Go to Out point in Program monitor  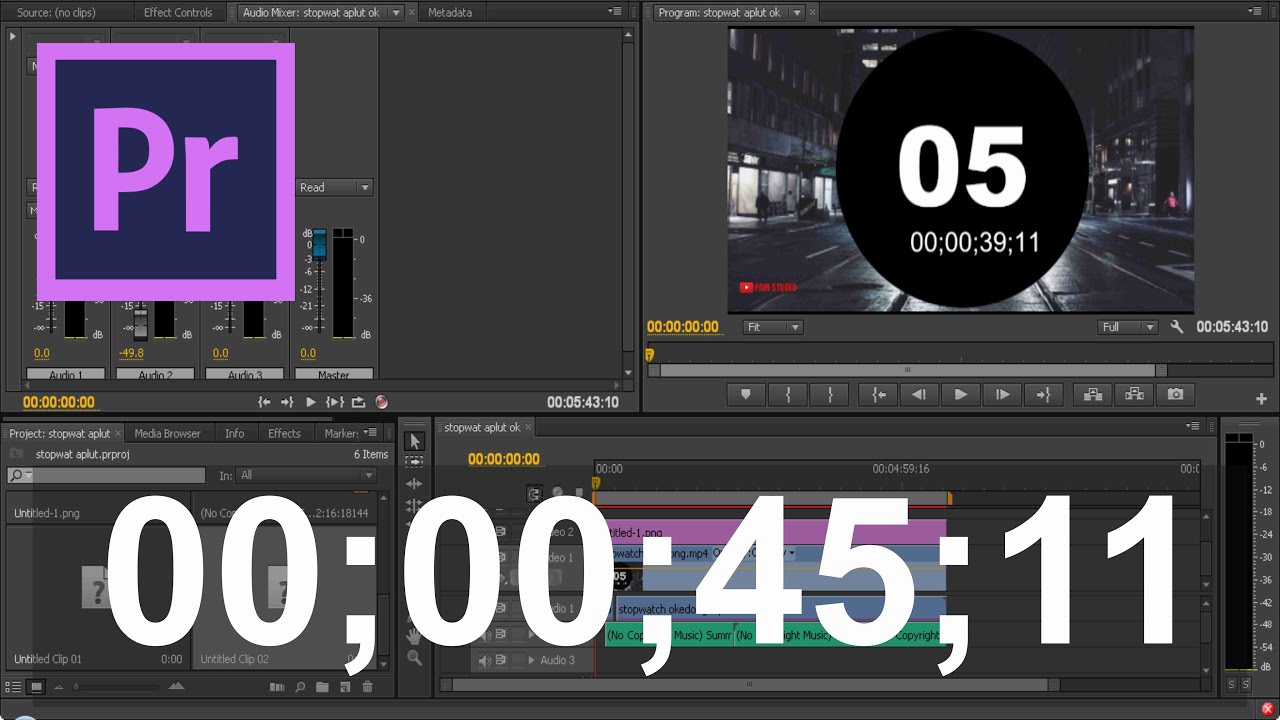tap(1043, 395)
